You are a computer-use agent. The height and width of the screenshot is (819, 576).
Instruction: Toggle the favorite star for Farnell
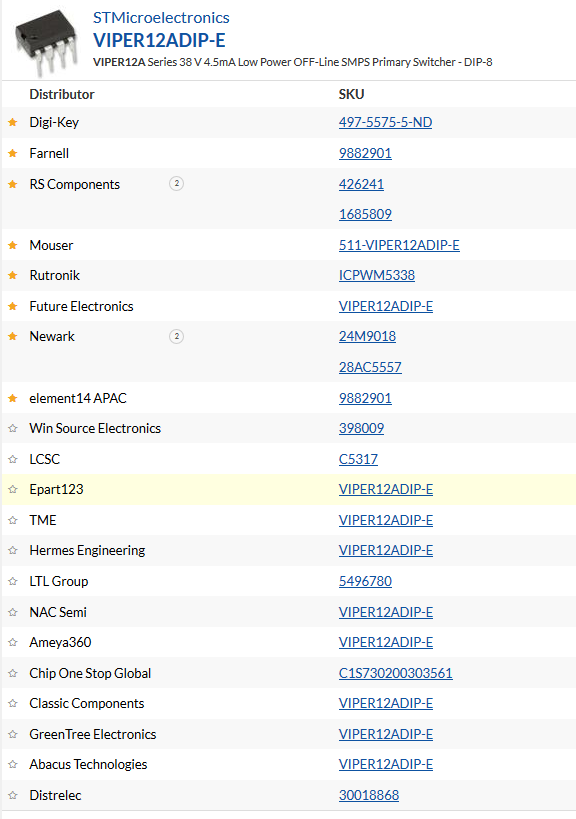click(13, 153)
